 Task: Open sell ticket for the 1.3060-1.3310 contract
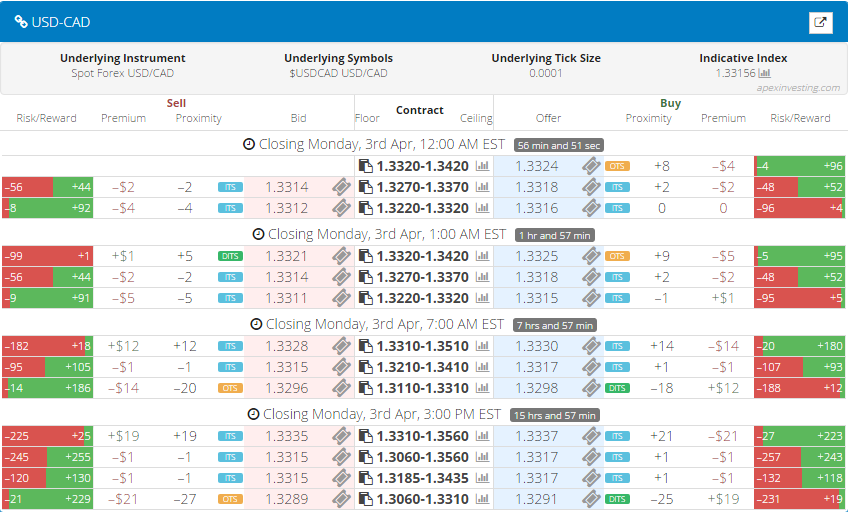[341, 499]
